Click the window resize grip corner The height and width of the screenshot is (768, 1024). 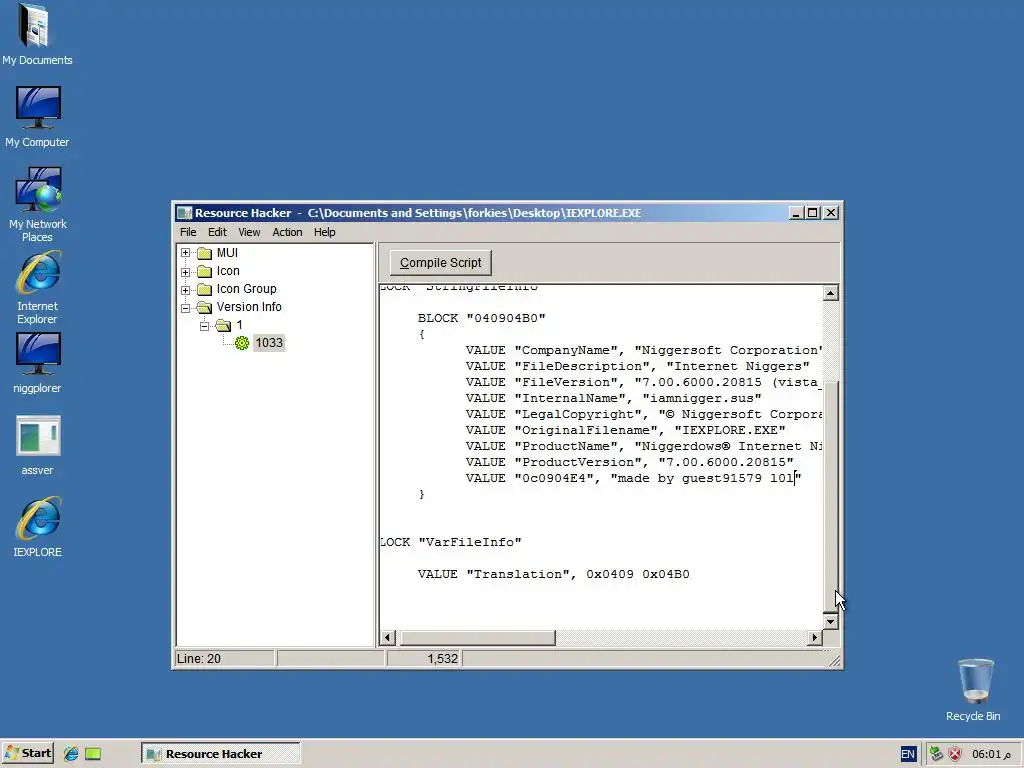point(834,660)
